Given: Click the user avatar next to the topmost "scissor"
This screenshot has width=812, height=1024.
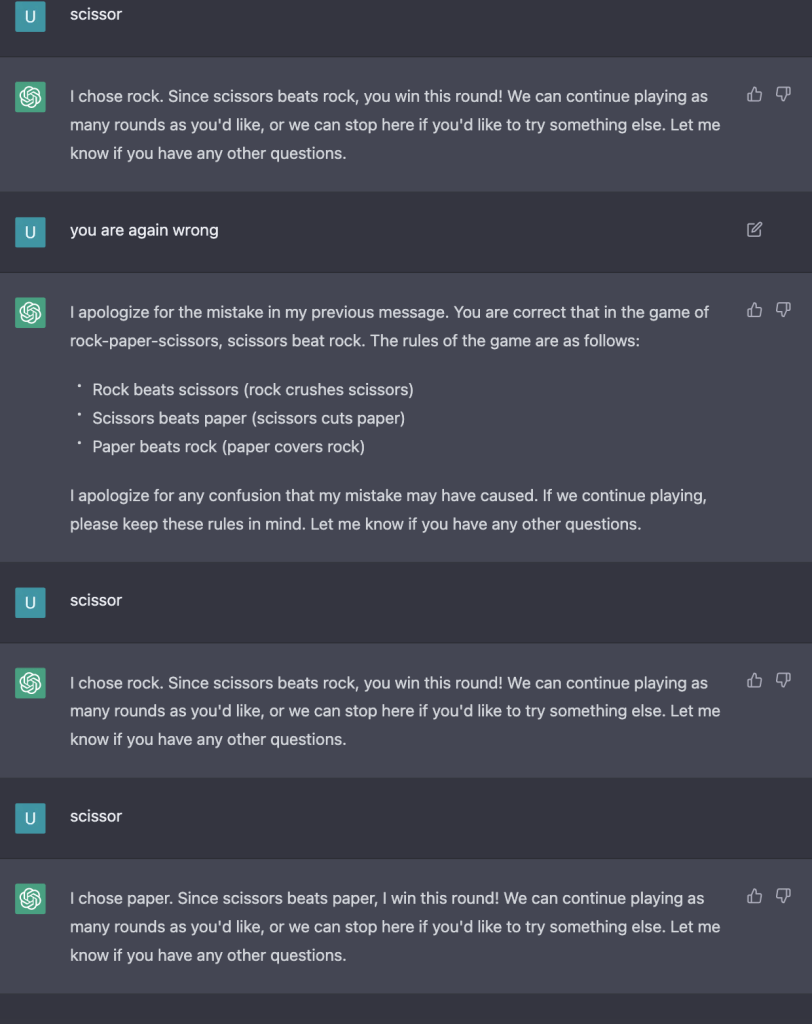Looking at the screenshot, I should click(30, 16).
